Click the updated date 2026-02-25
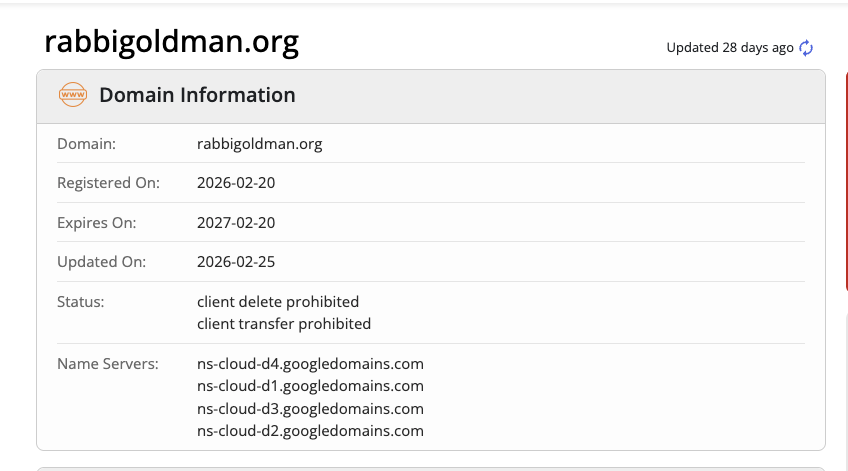The image size is (848, 471). point(236,262)
